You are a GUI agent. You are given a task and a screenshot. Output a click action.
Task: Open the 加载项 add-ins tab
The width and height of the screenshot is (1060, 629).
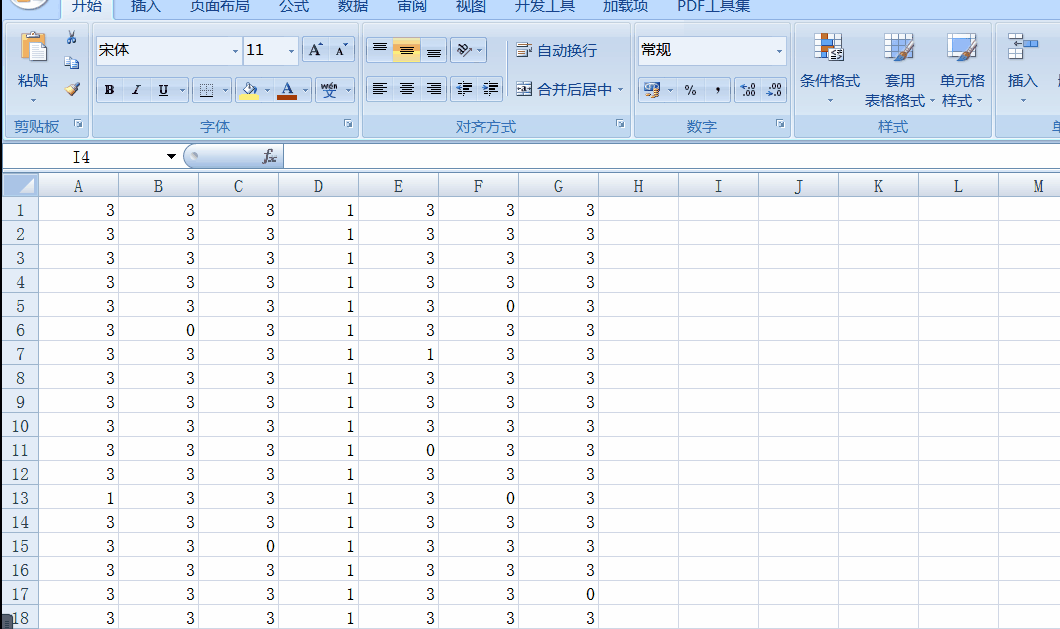625,7
